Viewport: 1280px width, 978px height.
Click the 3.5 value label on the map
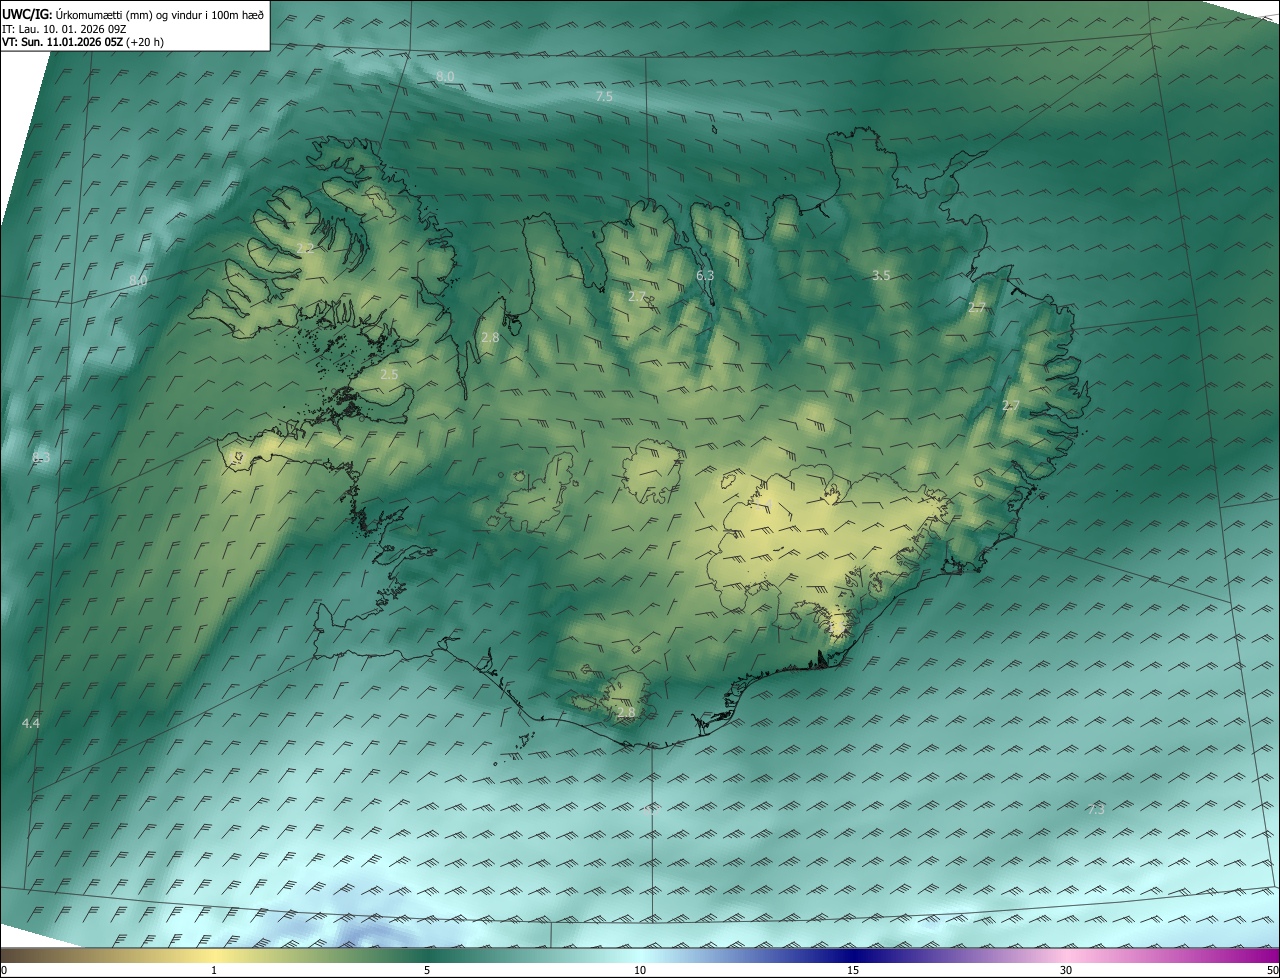(x=881, y=275)
